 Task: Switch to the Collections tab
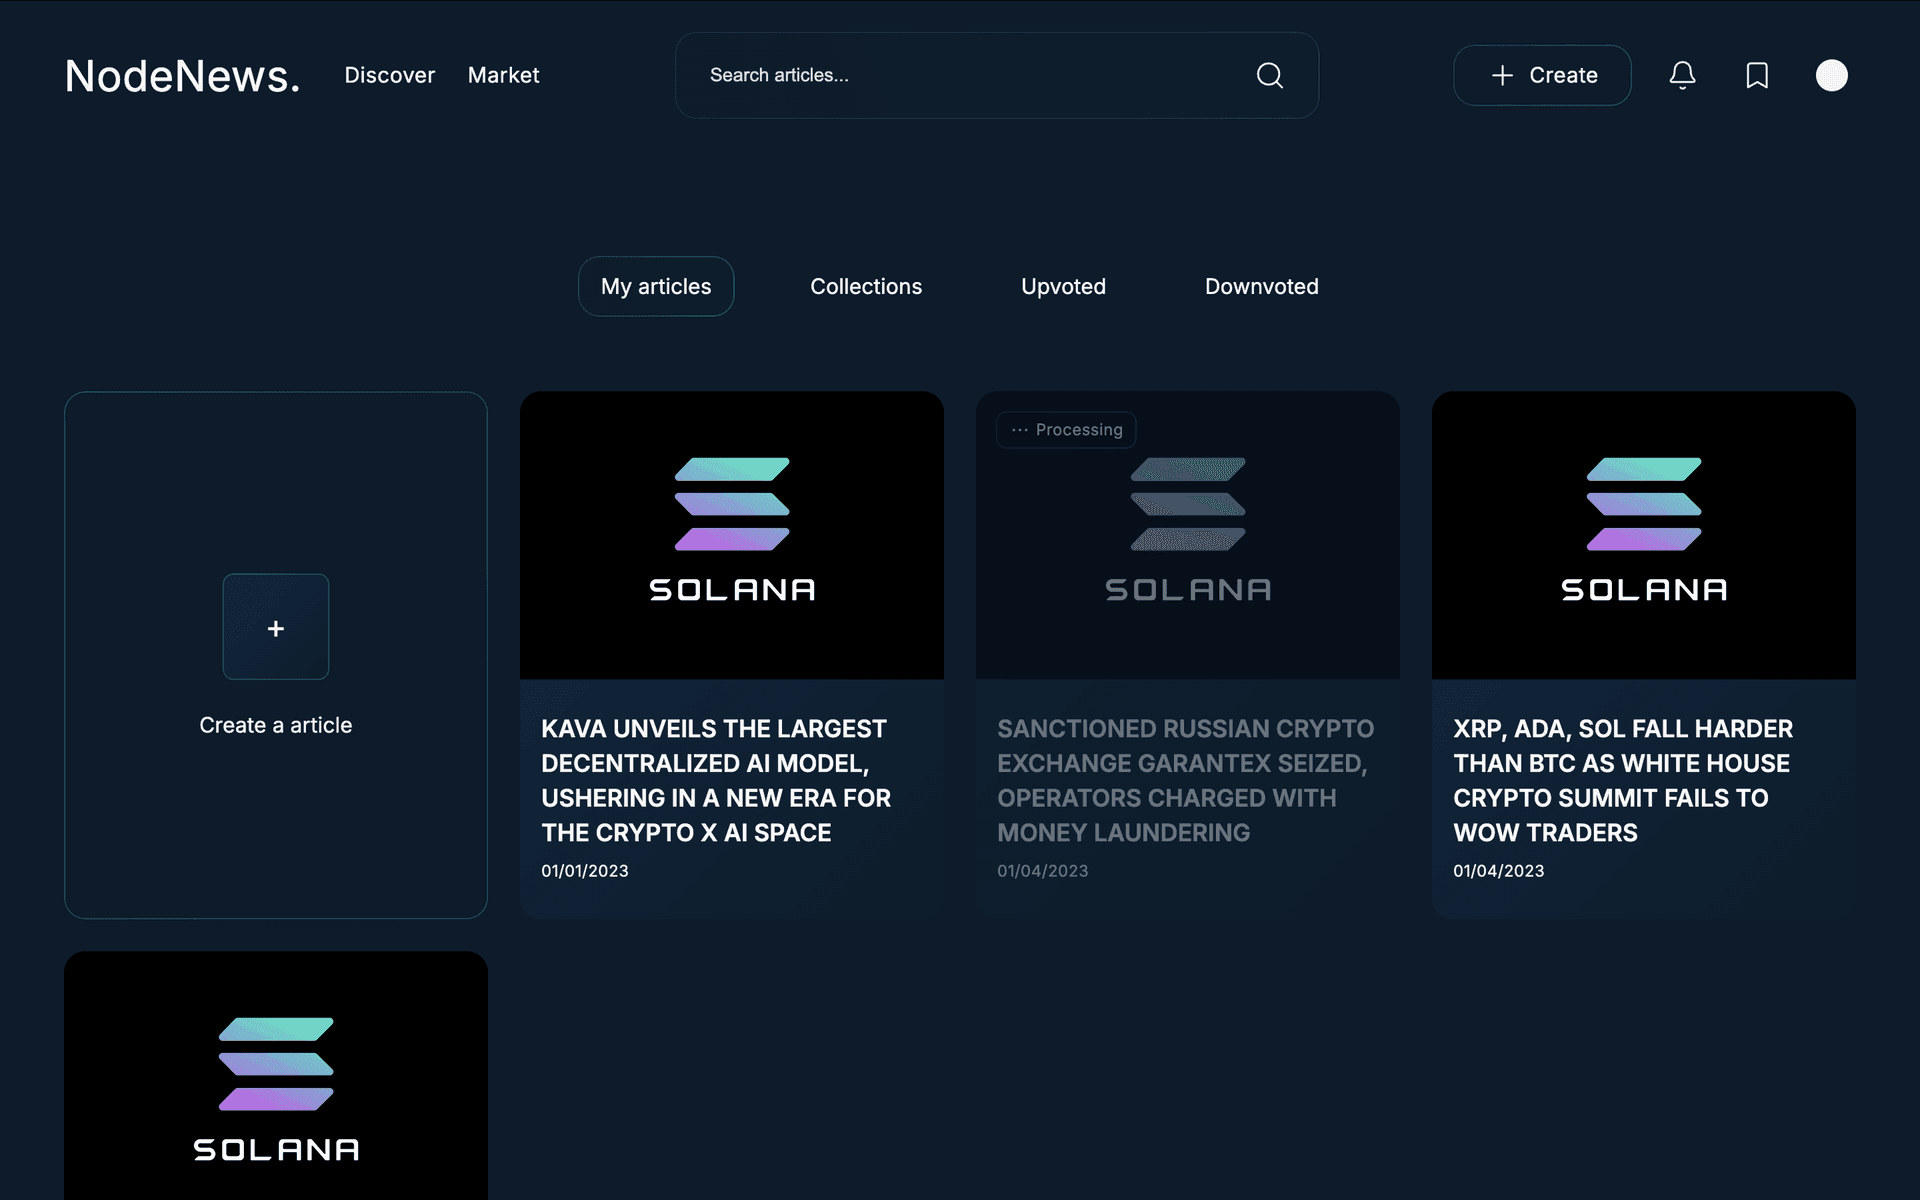(866, 286)
